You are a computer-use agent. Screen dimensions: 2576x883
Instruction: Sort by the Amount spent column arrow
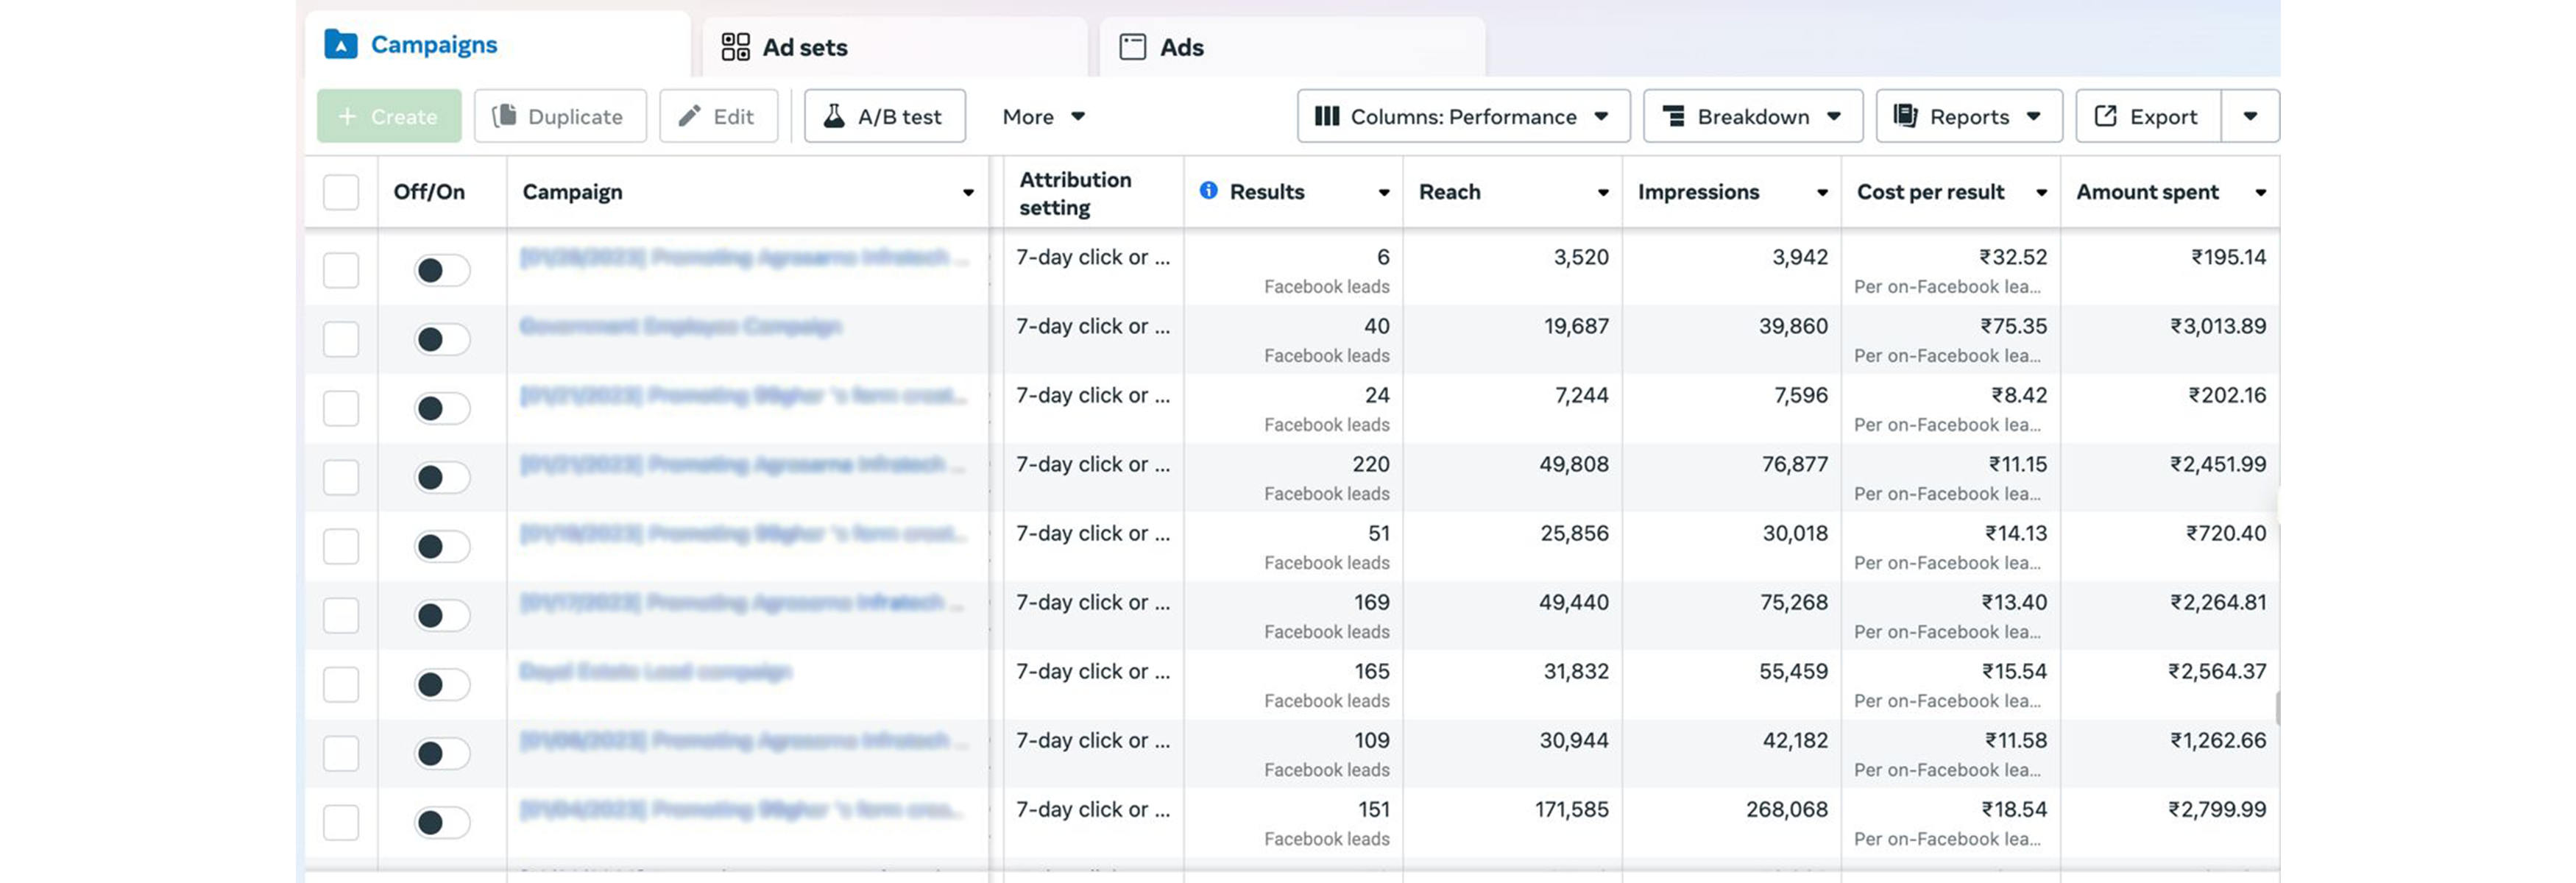(2261, 191)
